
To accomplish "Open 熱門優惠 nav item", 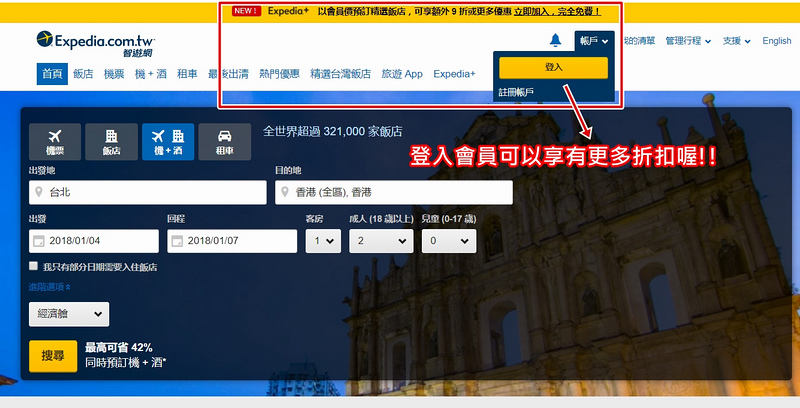I will click(x=279, y=74).
